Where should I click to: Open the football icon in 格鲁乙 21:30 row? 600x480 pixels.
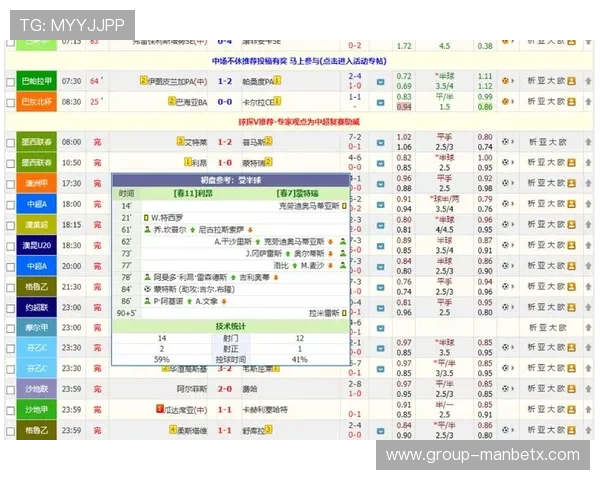click(x=506, y=286)
